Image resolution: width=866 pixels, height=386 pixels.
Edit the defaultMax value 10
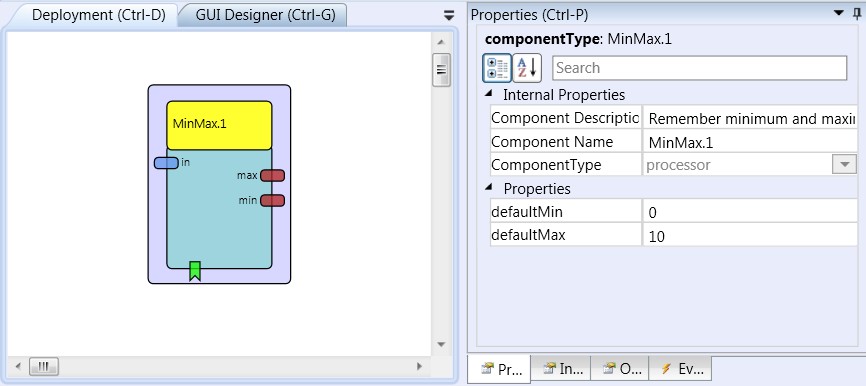click(x=750, y=236)
